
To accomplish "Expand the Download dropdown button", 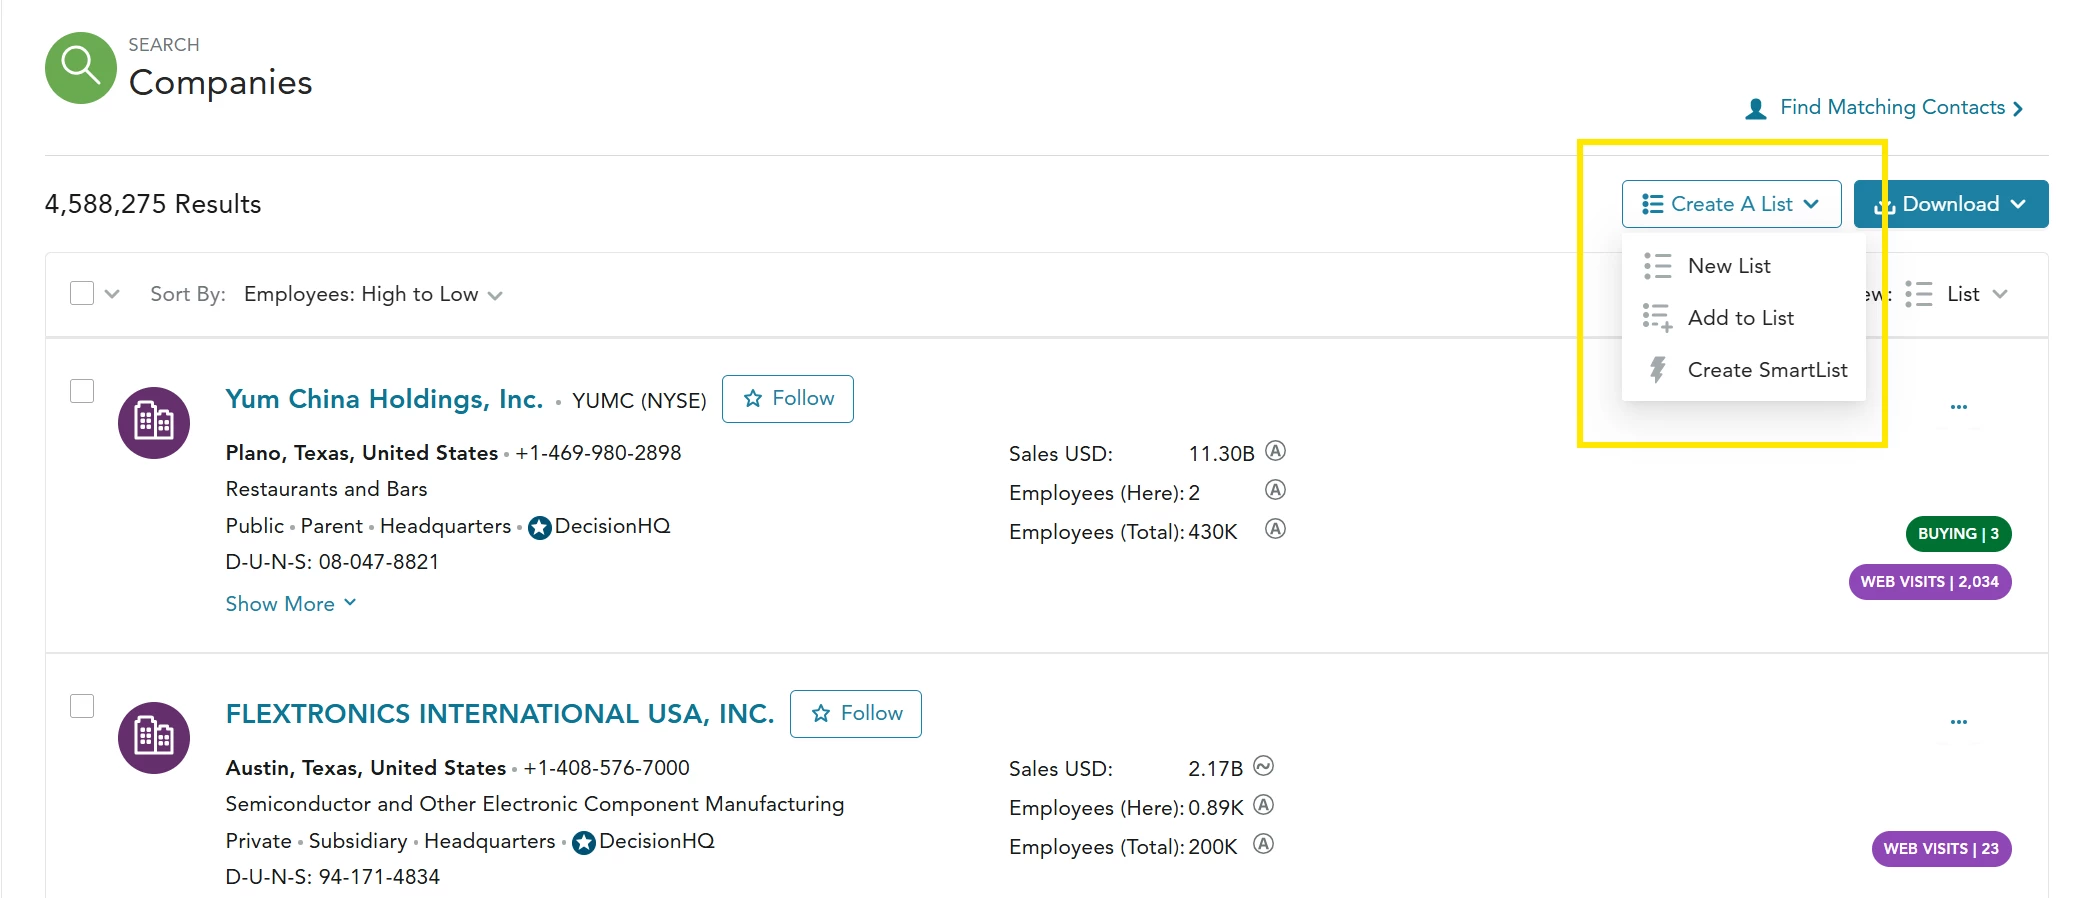I will (x=1951, y=204).
